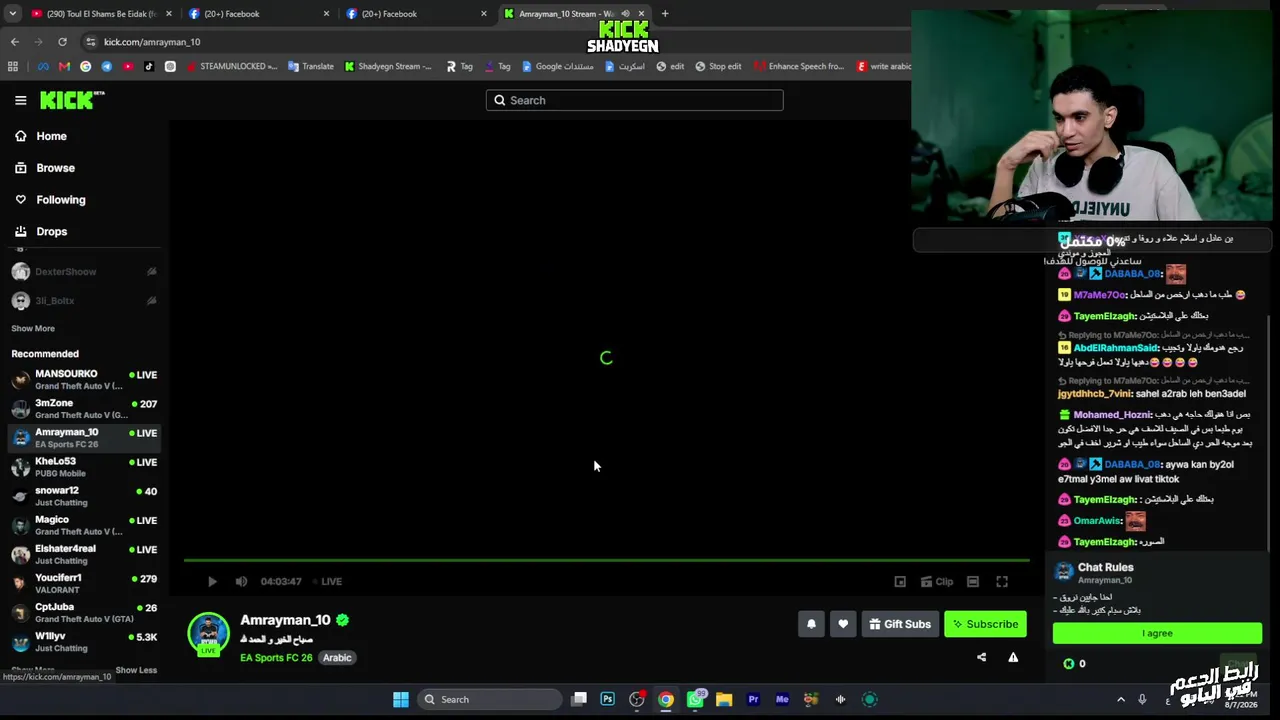The width and height of the screenshot is (1280, 720).
Task: Open 3mZone recommended channel
Action: [84, 409]
